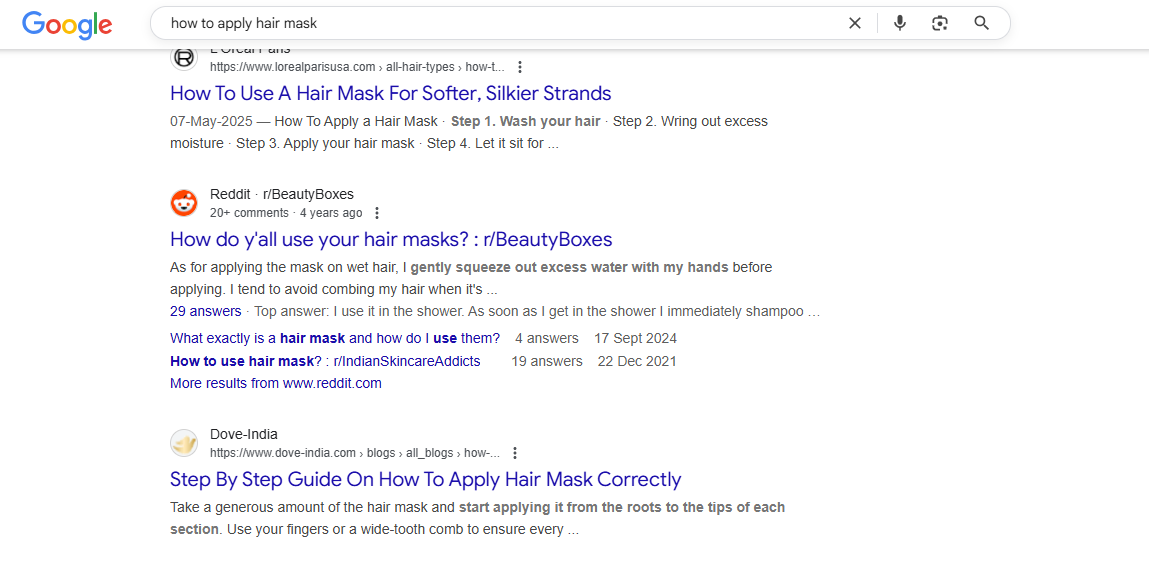Open "What exactly is a hair mask" sublink
This screenshot has height=562, width=1149.
(335, 339)
